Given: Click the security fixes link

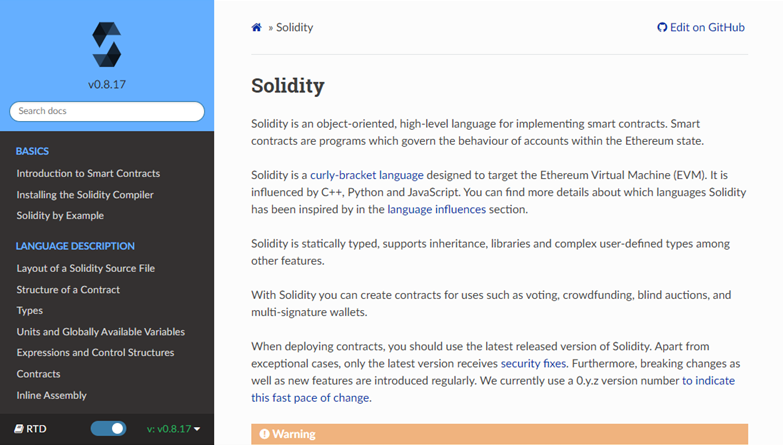Looking at the screenshot, I should (533, 363).
